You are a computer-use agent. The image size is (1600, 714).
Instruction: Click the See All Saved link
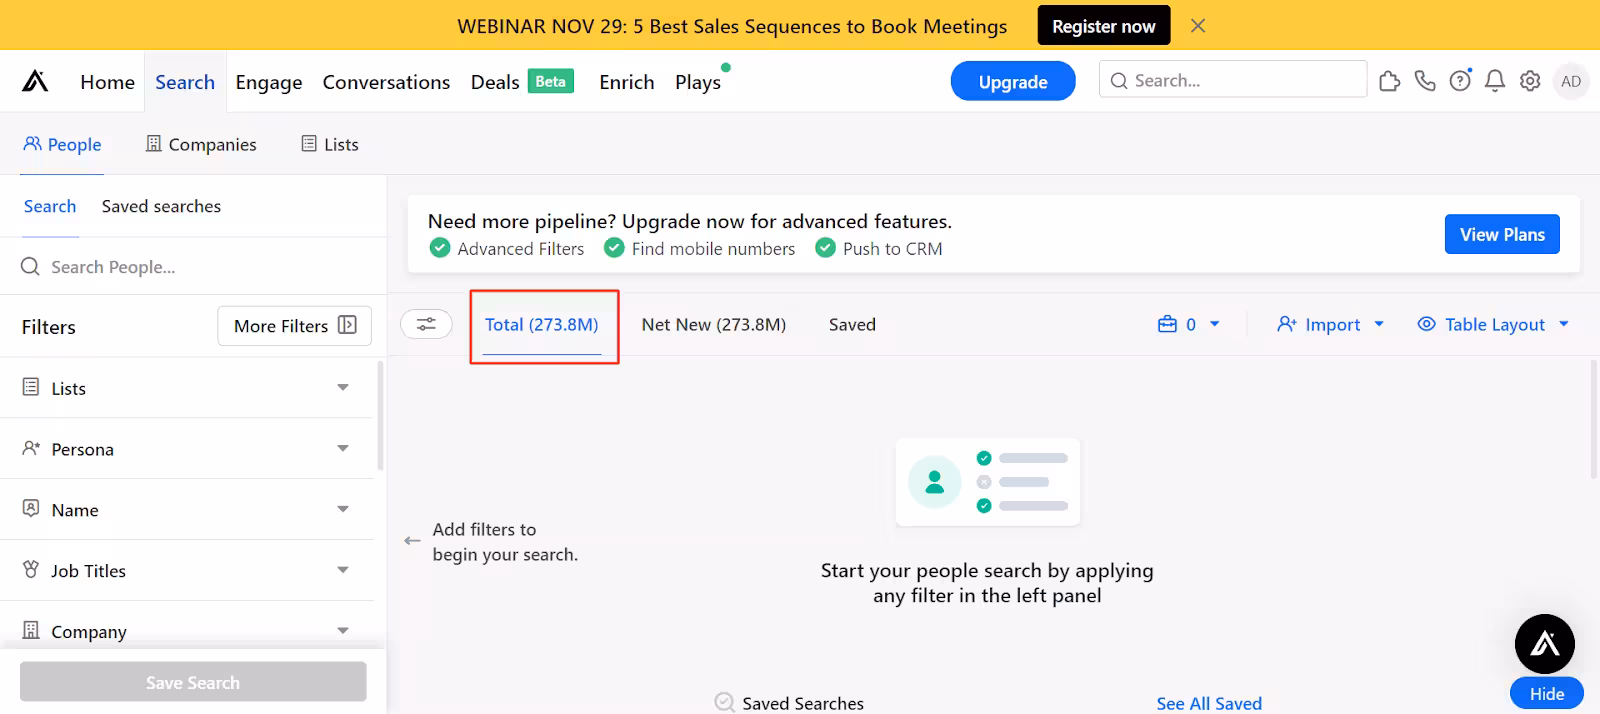(1208, 703)
